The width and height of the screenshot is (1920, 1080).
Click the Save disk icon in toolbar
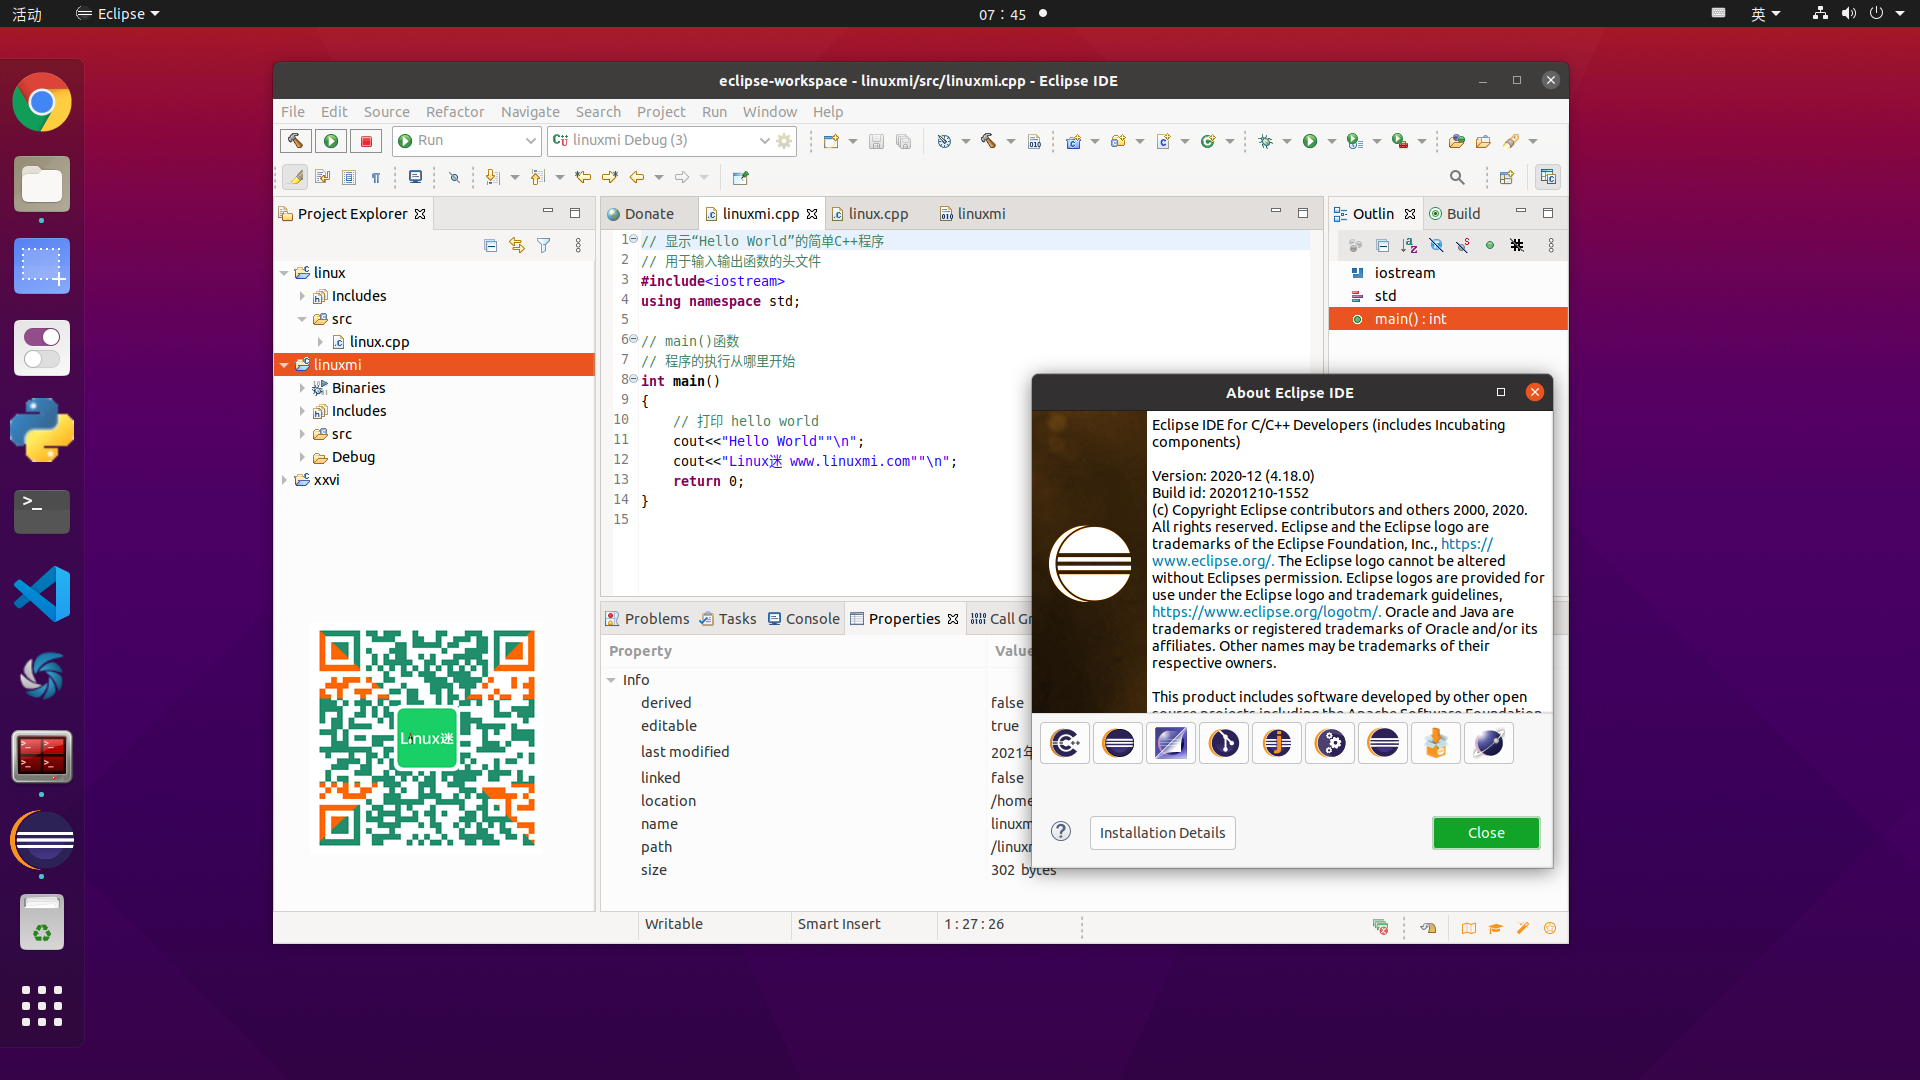pyautogui.click(x=876, y=141)
